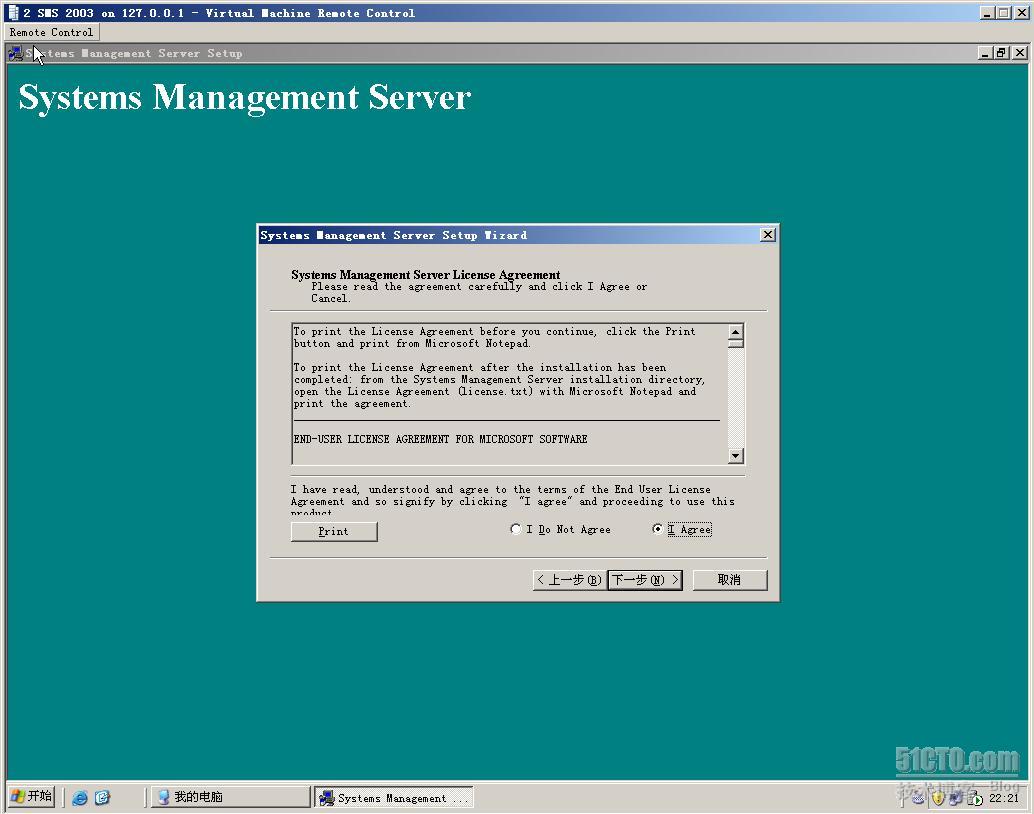The height and width of the screenshot is (814, 1034).
Task: Open the 开始 Start menu
Action: point(32,796)
